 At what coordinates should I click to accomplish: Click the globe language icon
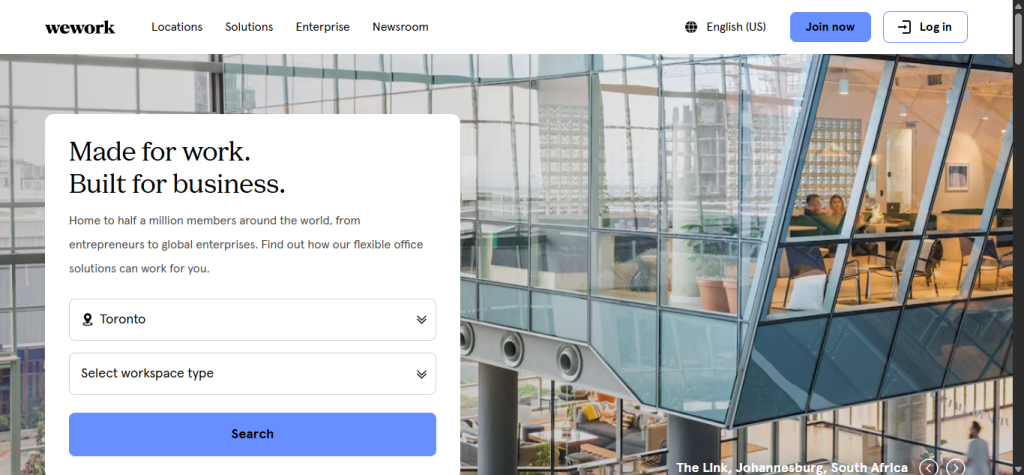pyautogui.click(x=691, y=27)
